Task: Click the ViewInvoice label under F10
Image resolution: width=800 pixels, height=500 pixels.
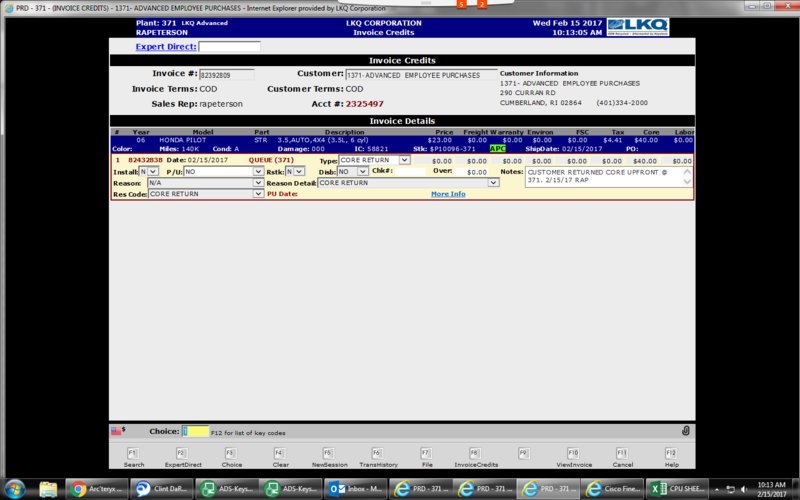Action: tap(574, 465)
